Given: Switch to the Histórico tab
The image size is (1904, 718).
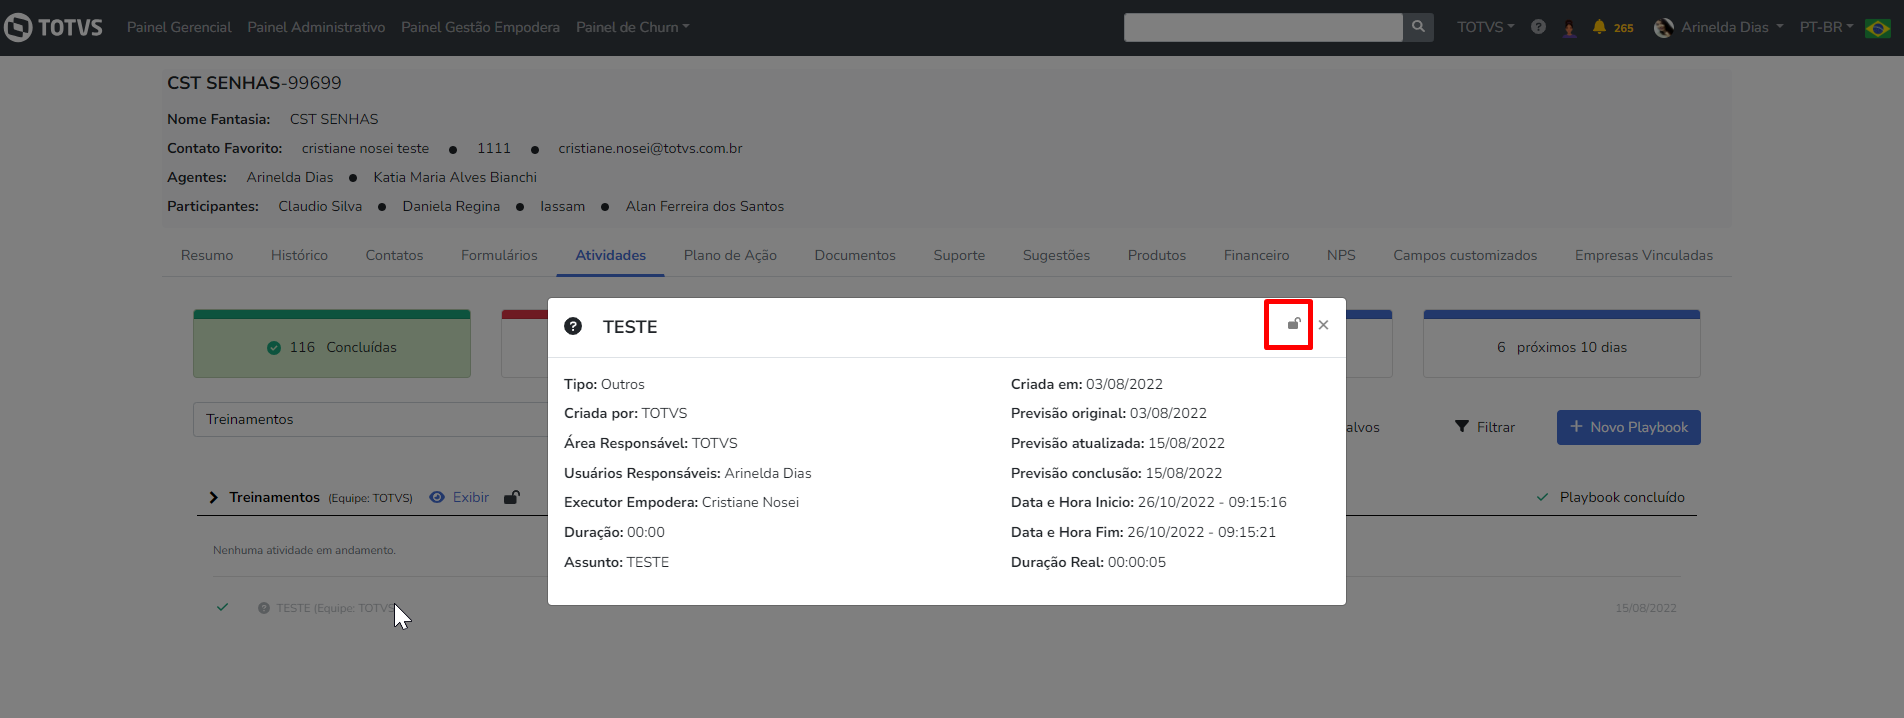Looking at the screenshot, I should point(299,255).
